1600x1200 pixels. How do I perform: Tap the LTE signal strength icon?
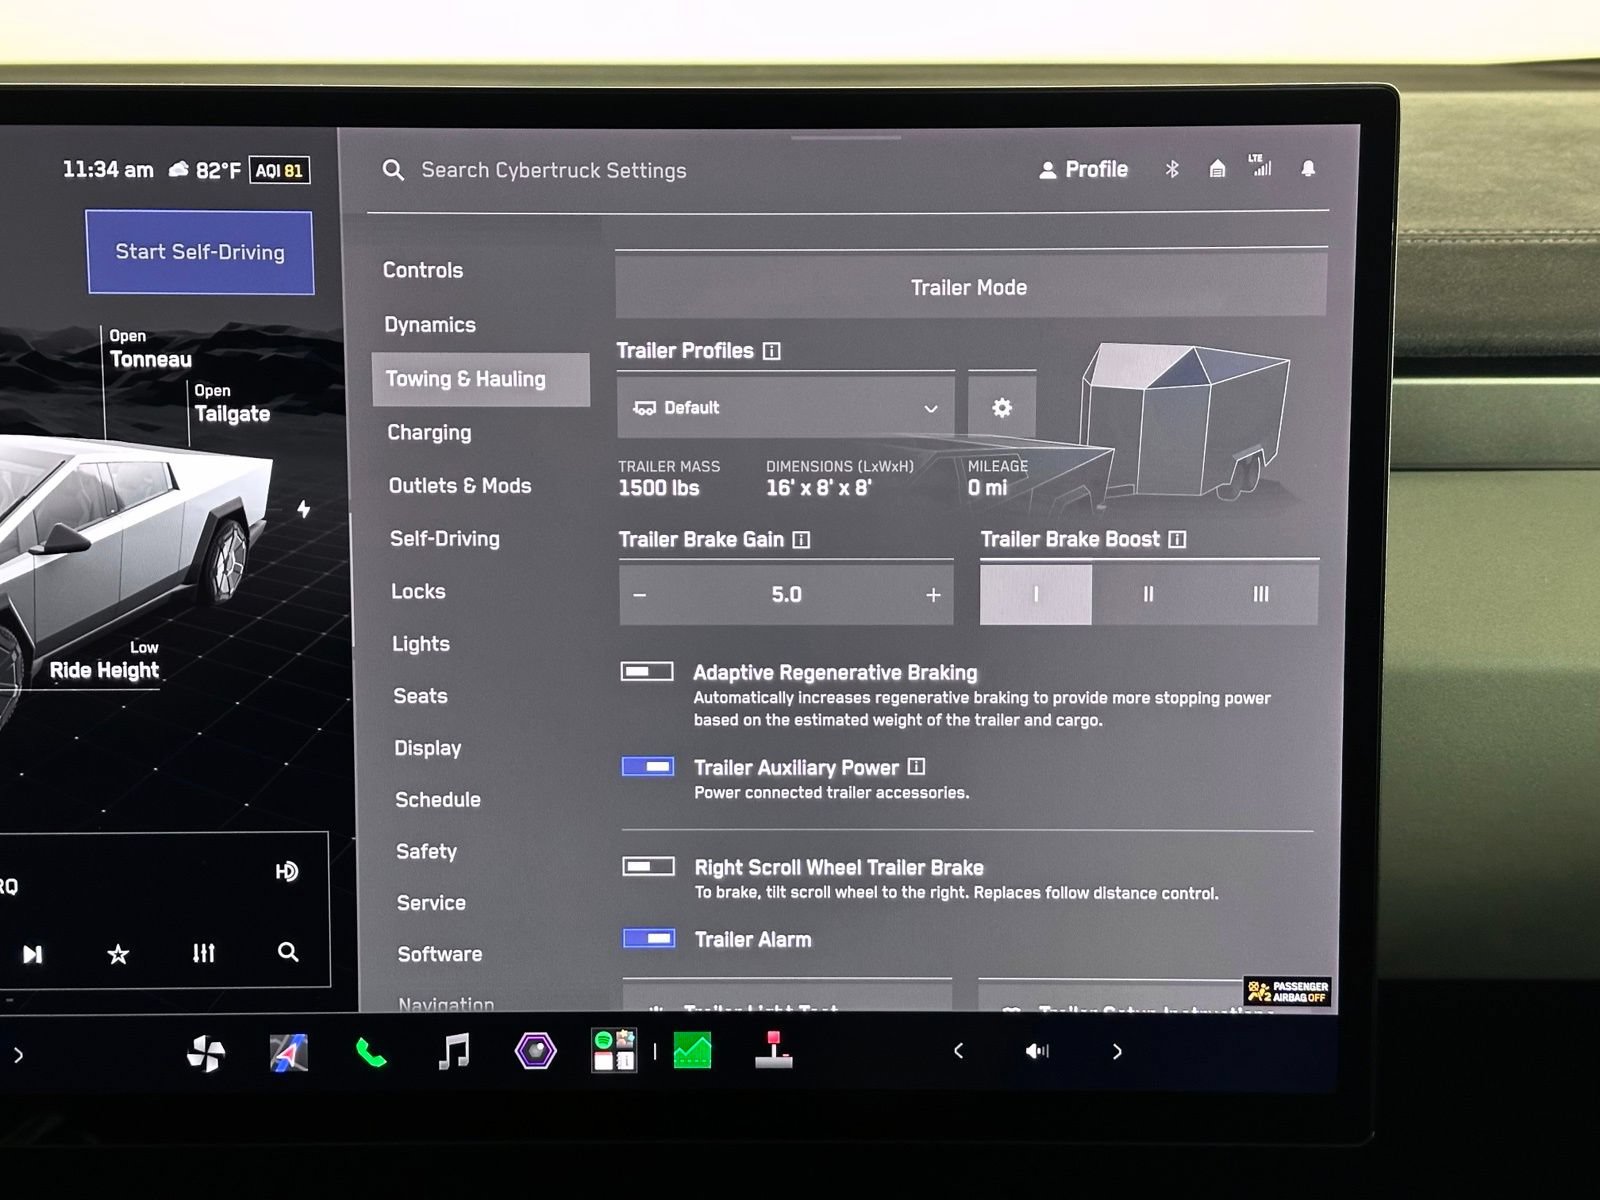coord(1260,166)
